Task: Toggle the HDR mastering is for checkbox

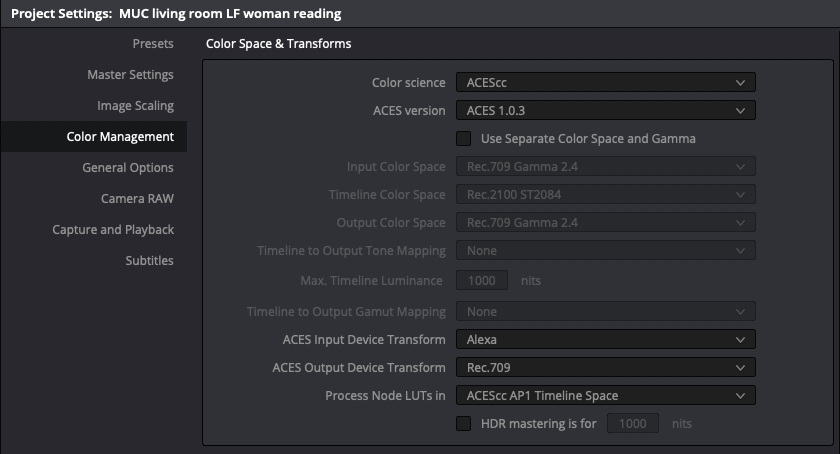Action: [x=464, y=424]
